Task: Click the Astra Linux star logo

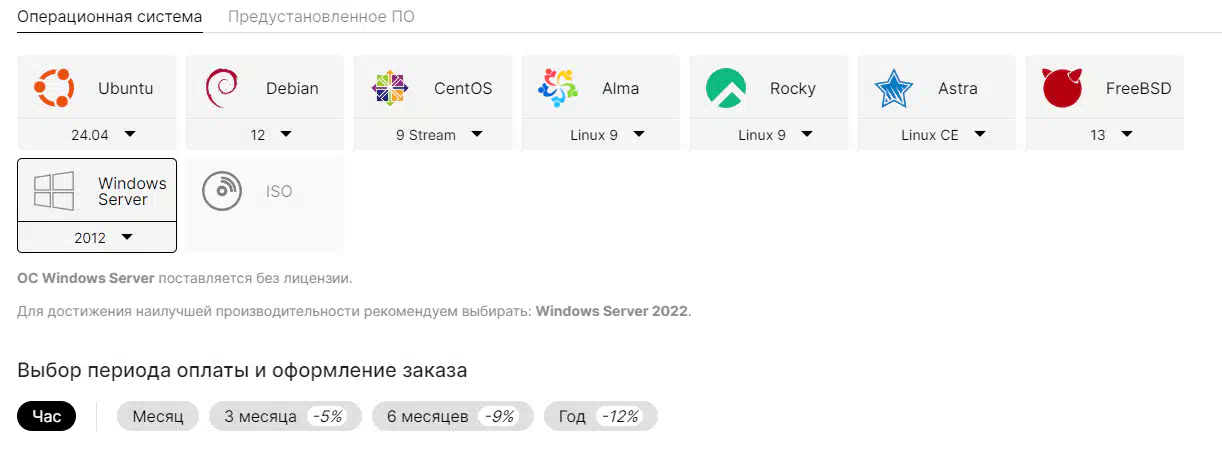Action: pos(894,88)
